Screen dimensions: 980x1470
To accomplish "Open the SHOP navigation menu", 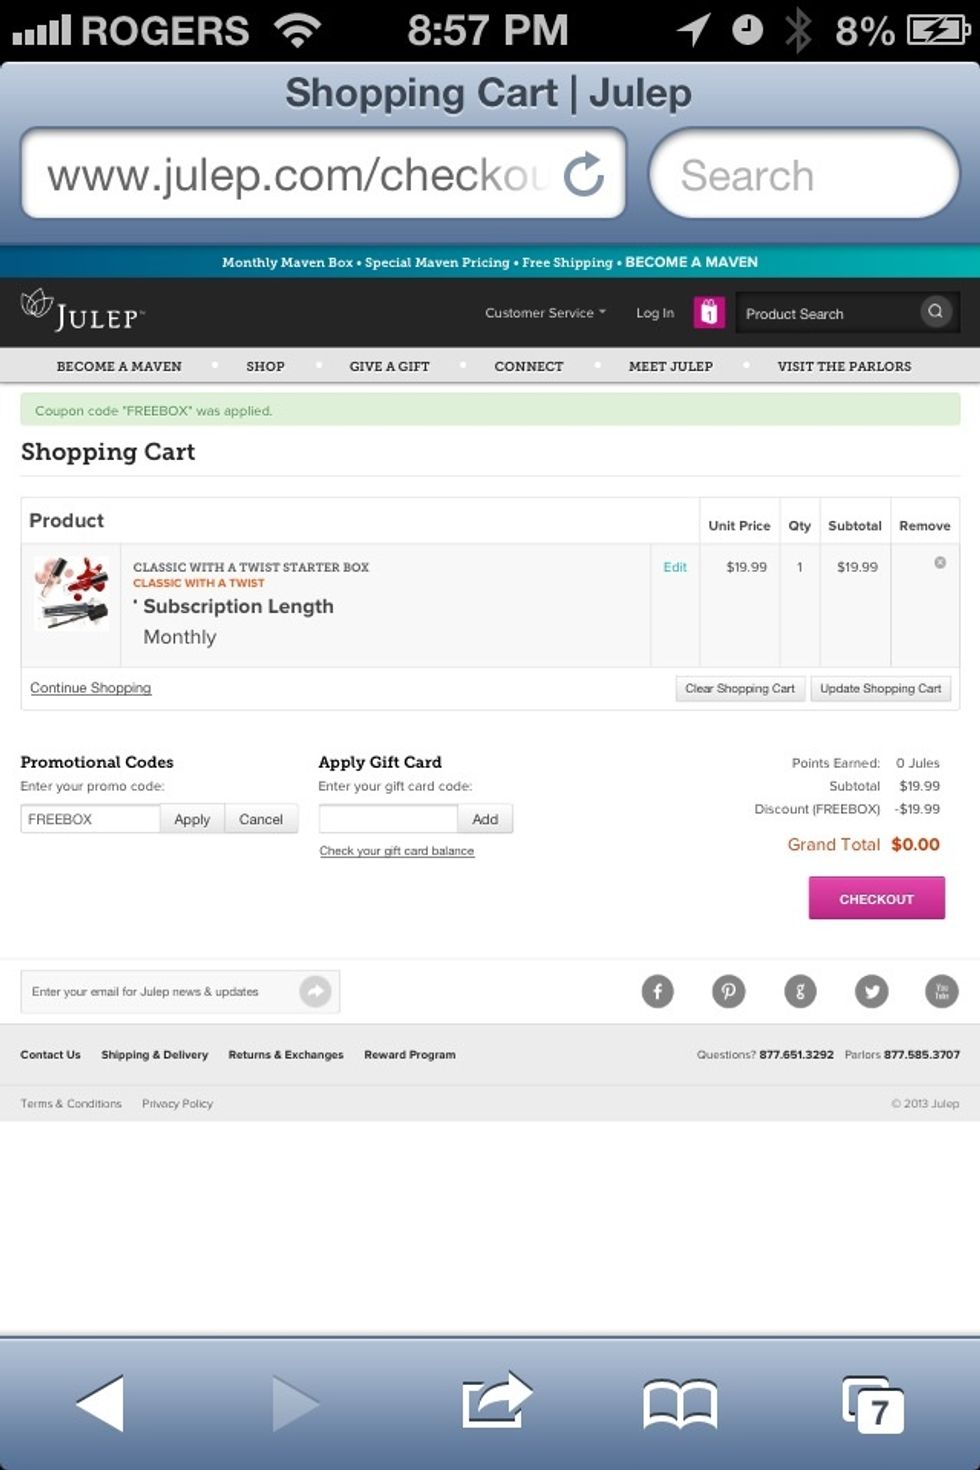I will pyautogui.click(x=265, y=366).
